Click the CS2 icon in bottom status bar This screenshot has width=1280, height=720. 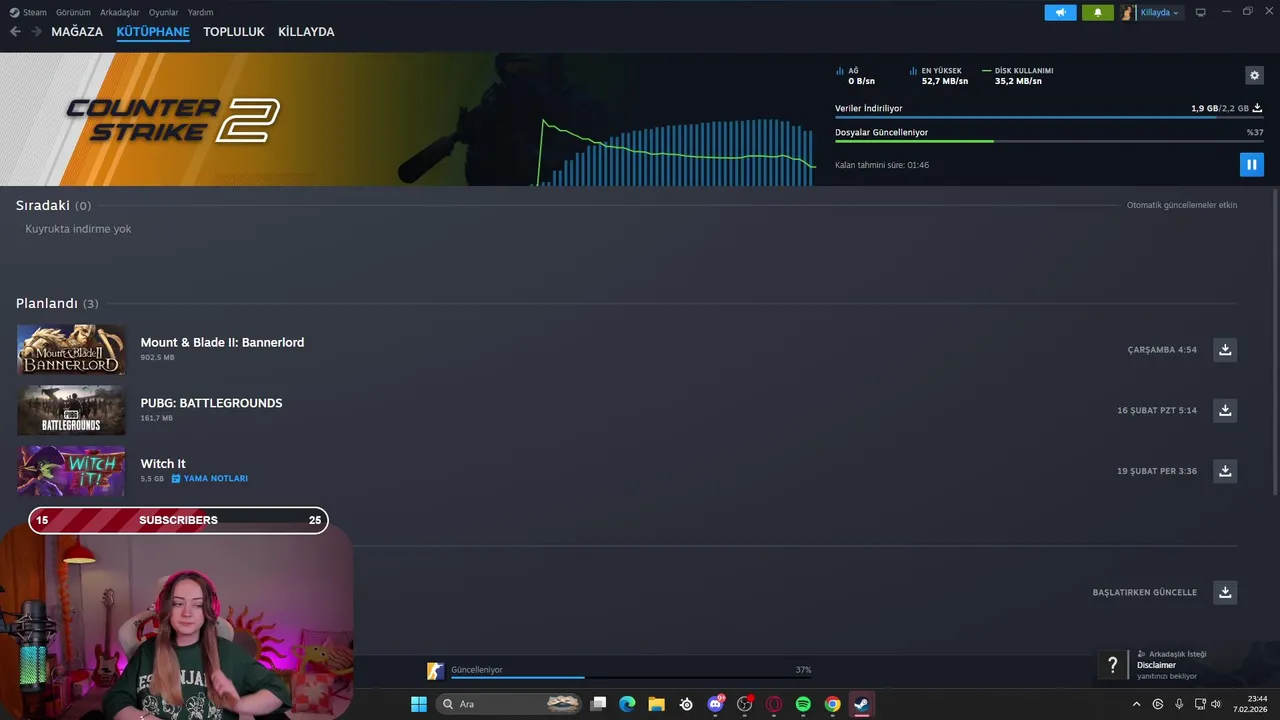click(435, 671)
